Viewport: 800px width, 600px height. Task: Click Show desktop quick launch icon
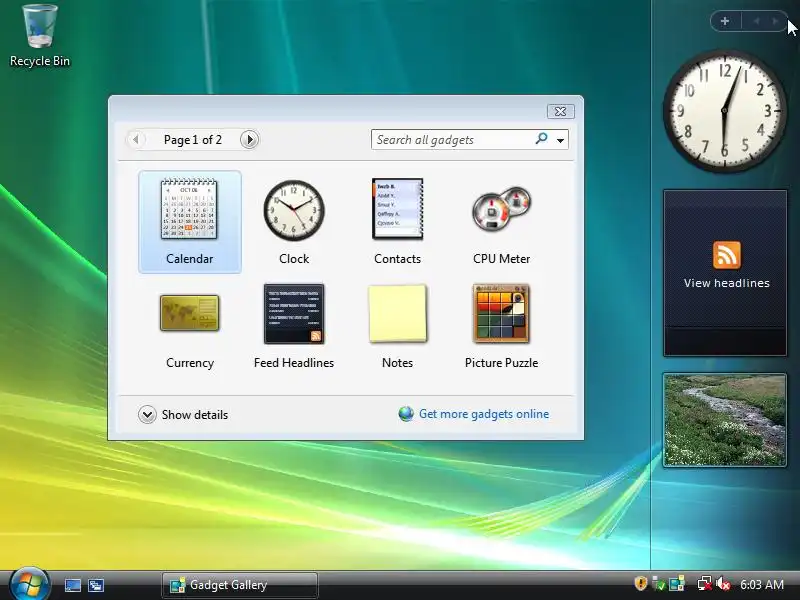[x=72, y=585]
